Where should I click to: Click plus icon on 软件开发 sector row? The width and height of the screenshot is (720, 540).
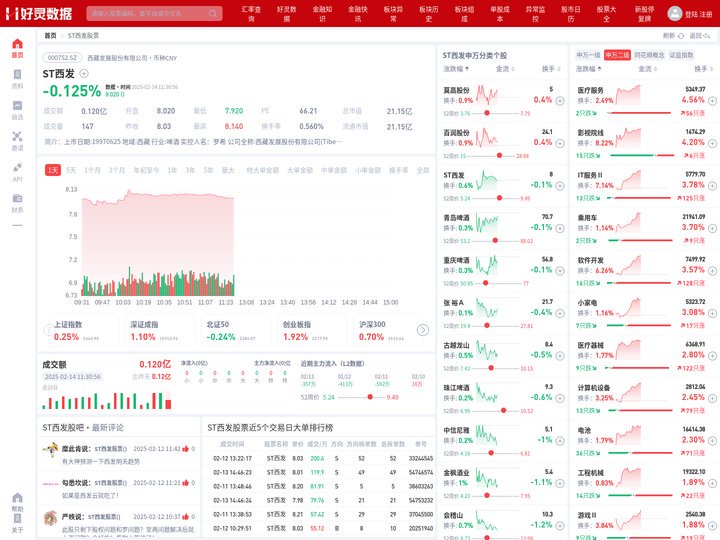712,271
